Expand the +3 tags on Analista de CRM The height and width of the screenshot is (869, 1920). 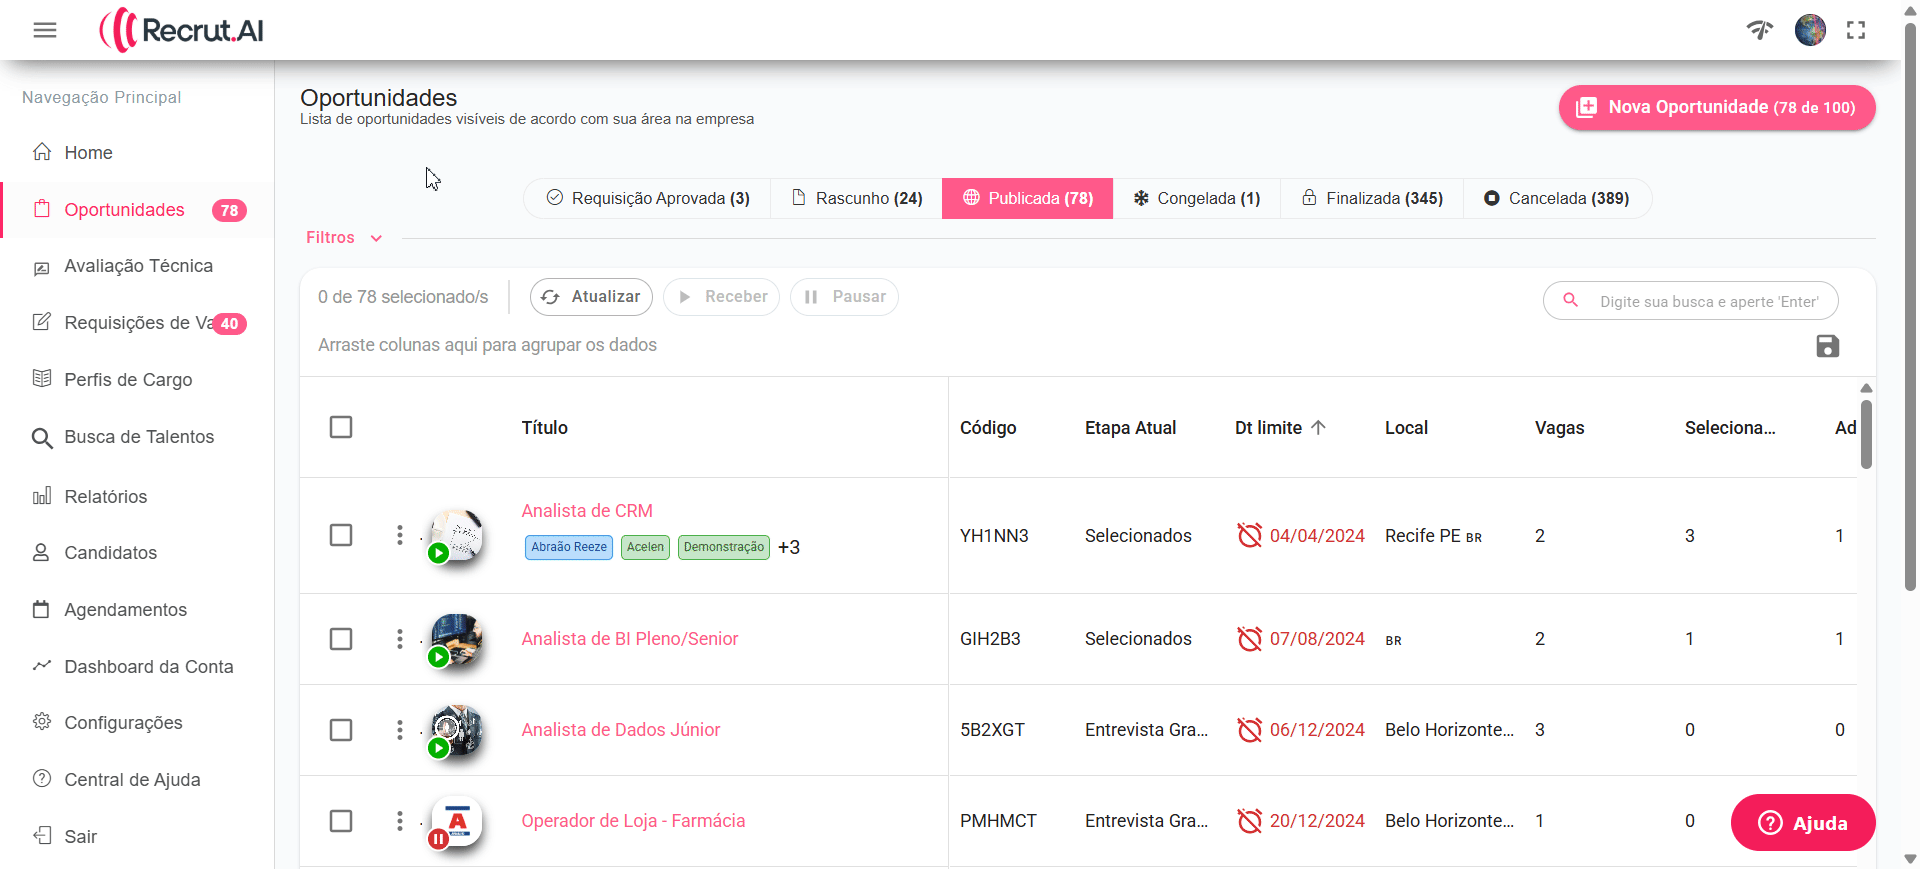[x=789, y=547]
